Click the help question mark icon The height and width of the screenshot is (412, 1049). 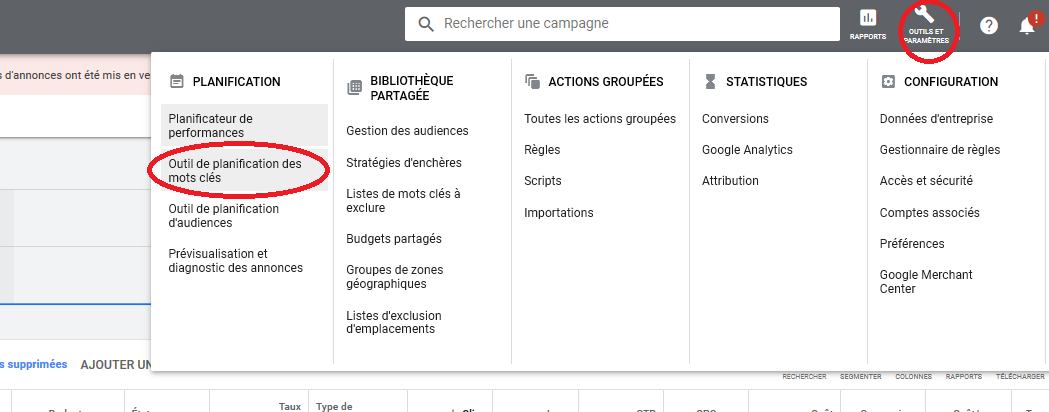[x=989, y=26]
